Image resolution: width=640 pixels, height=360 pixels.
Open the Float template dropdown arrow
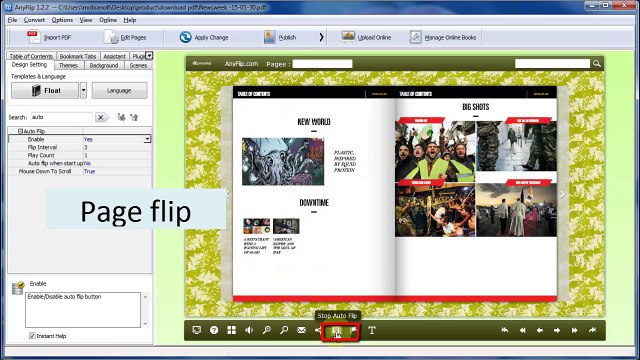click(x=83, y=90)
